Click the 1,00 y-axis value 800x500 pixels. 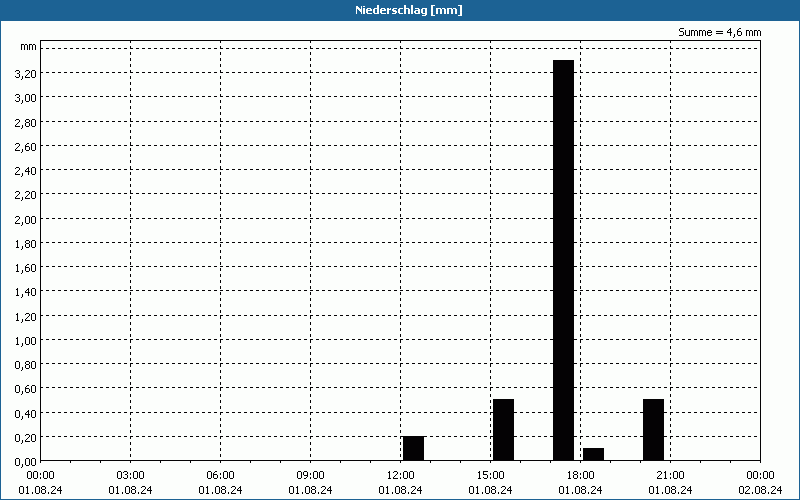tap(26, 341)
